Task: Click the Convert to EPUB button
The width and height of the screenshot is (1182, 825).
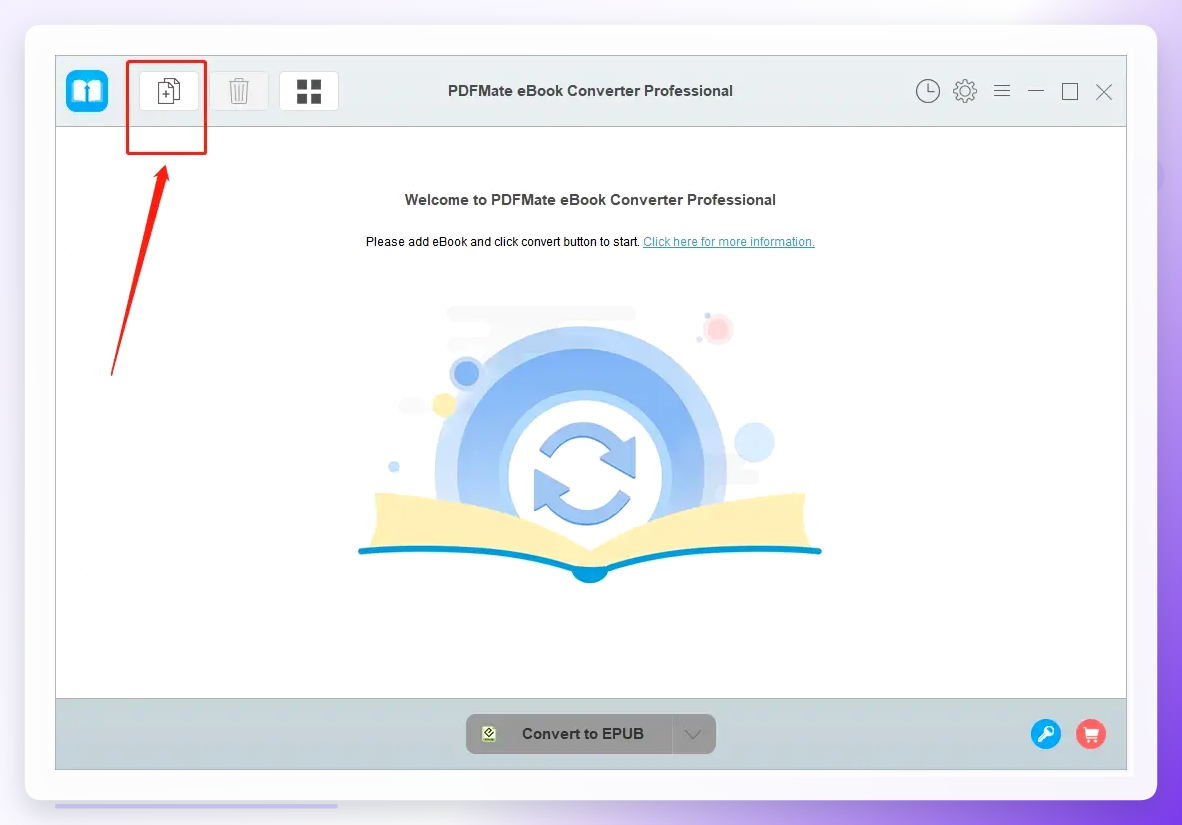Action: click(x=569, y=734)
